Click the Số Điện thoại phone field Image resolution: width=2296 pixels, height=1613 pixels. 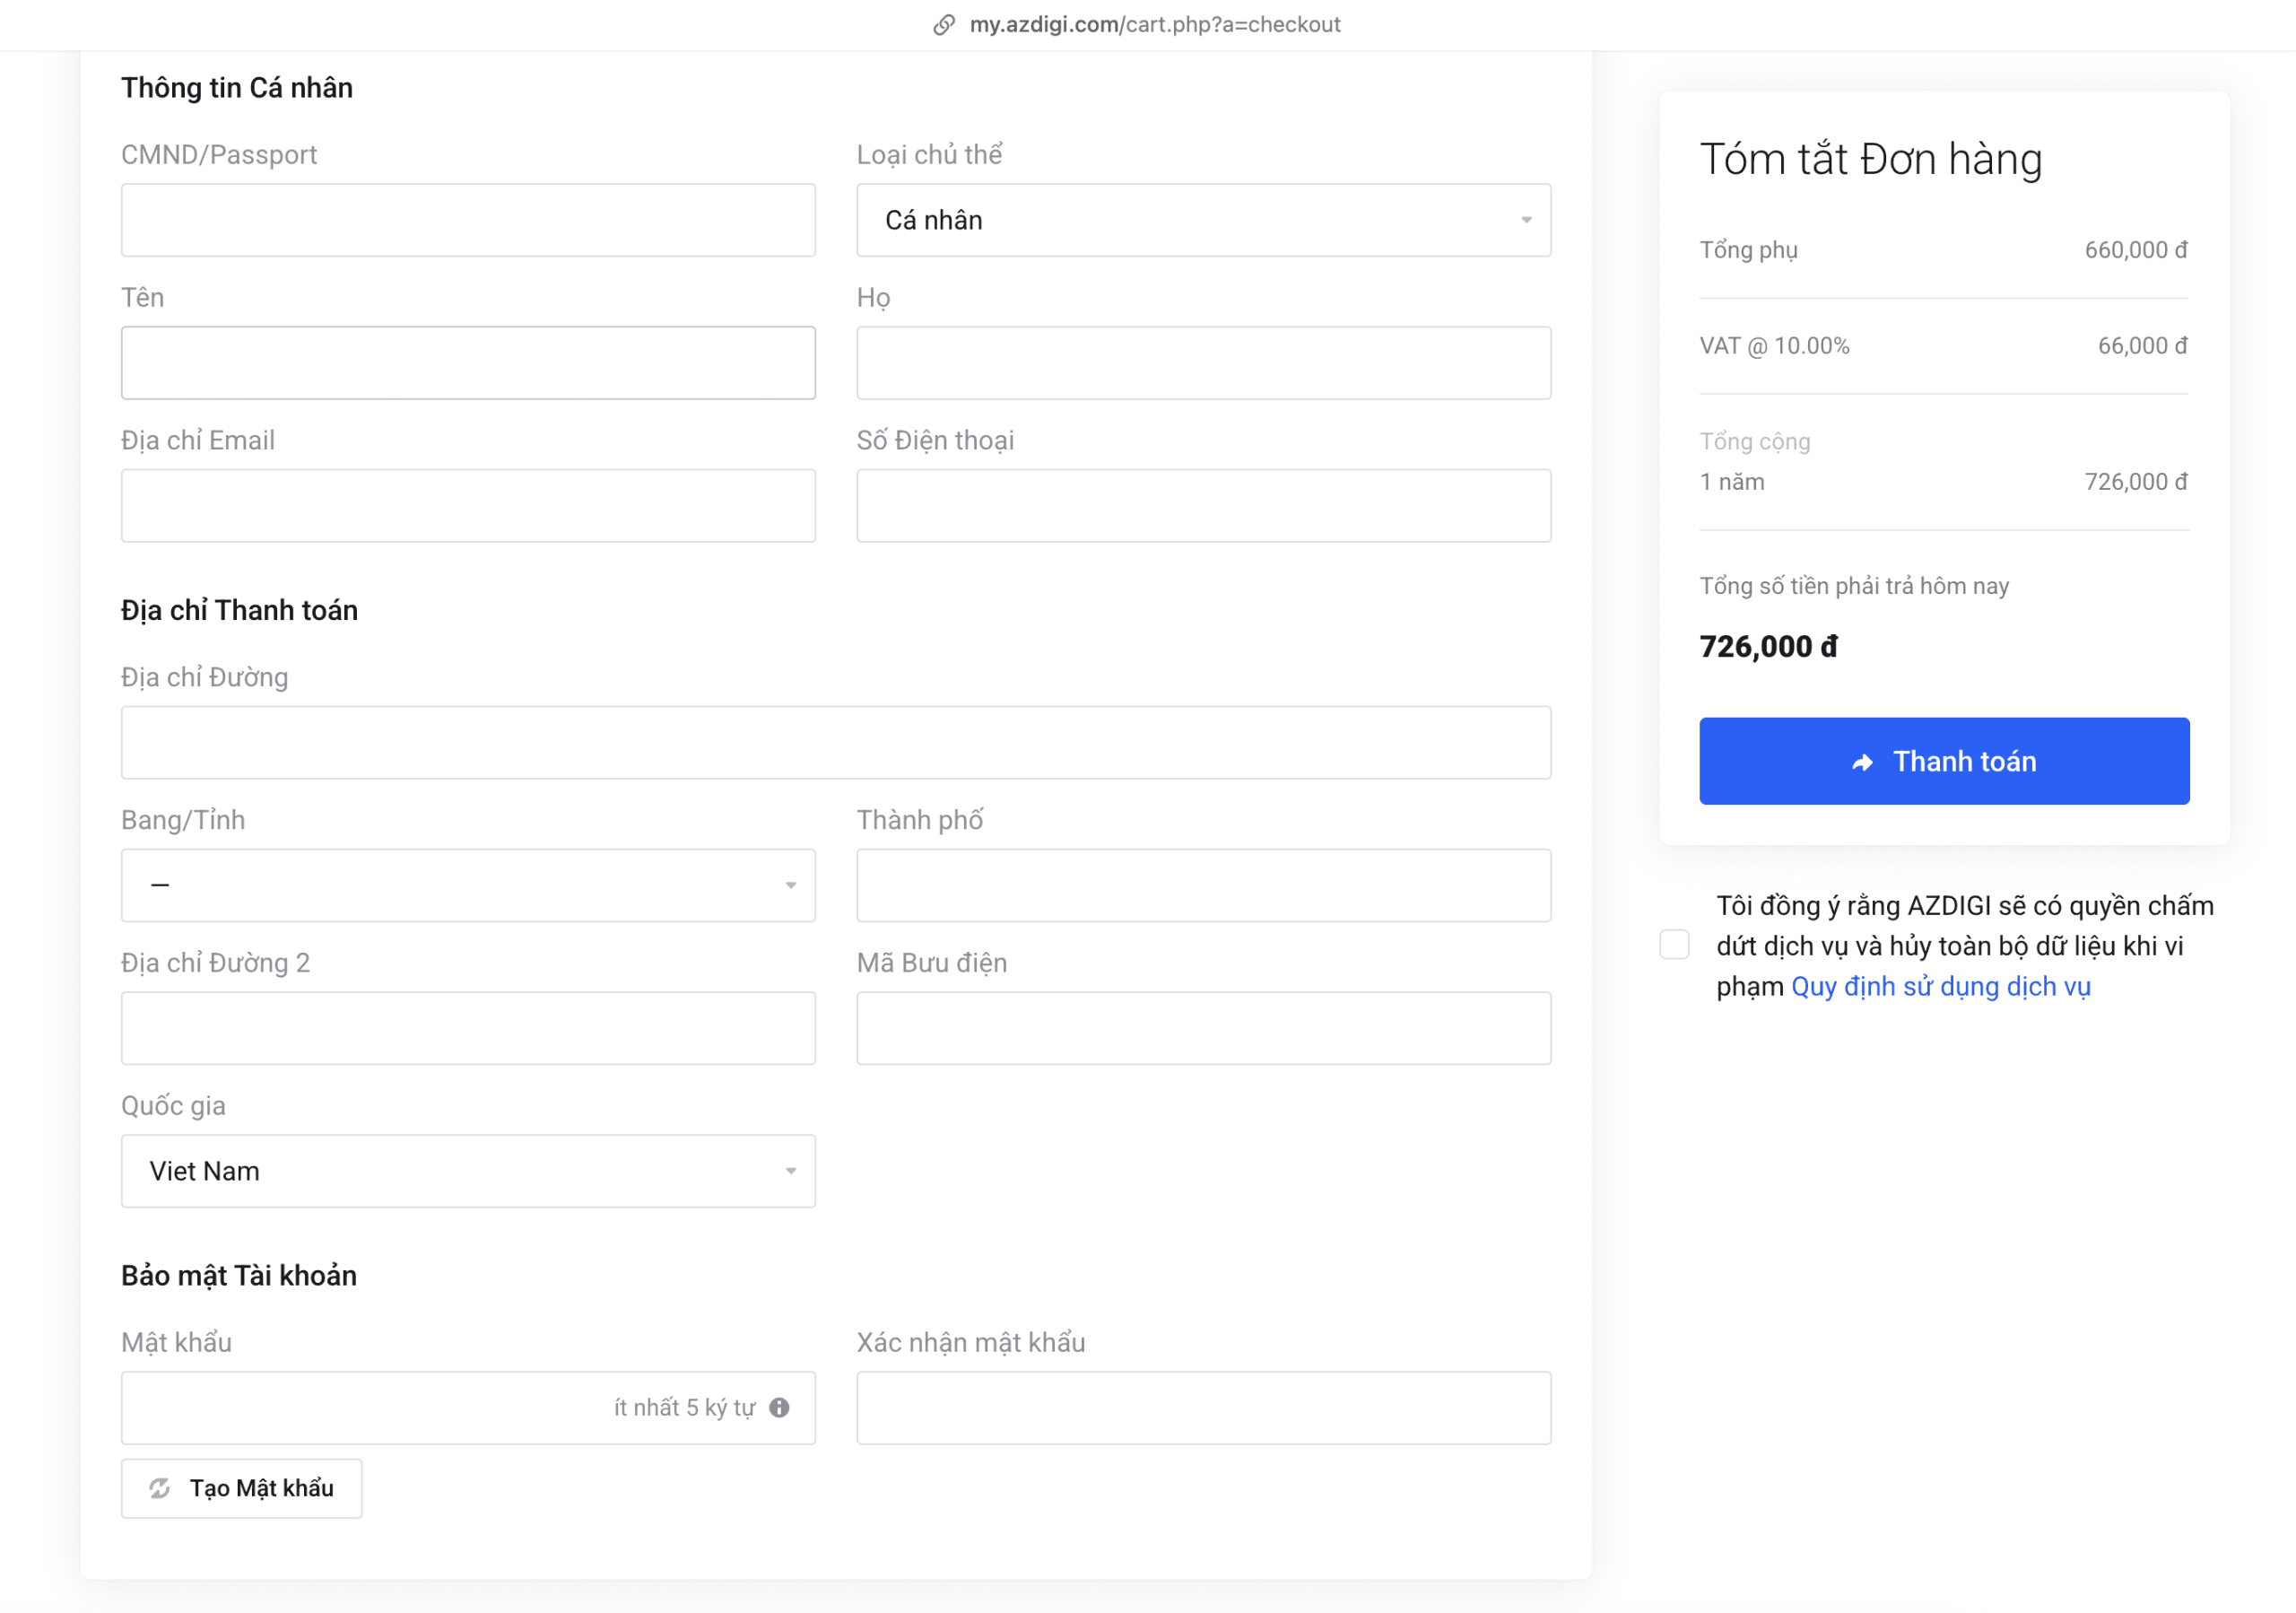tap(1203, 506)
